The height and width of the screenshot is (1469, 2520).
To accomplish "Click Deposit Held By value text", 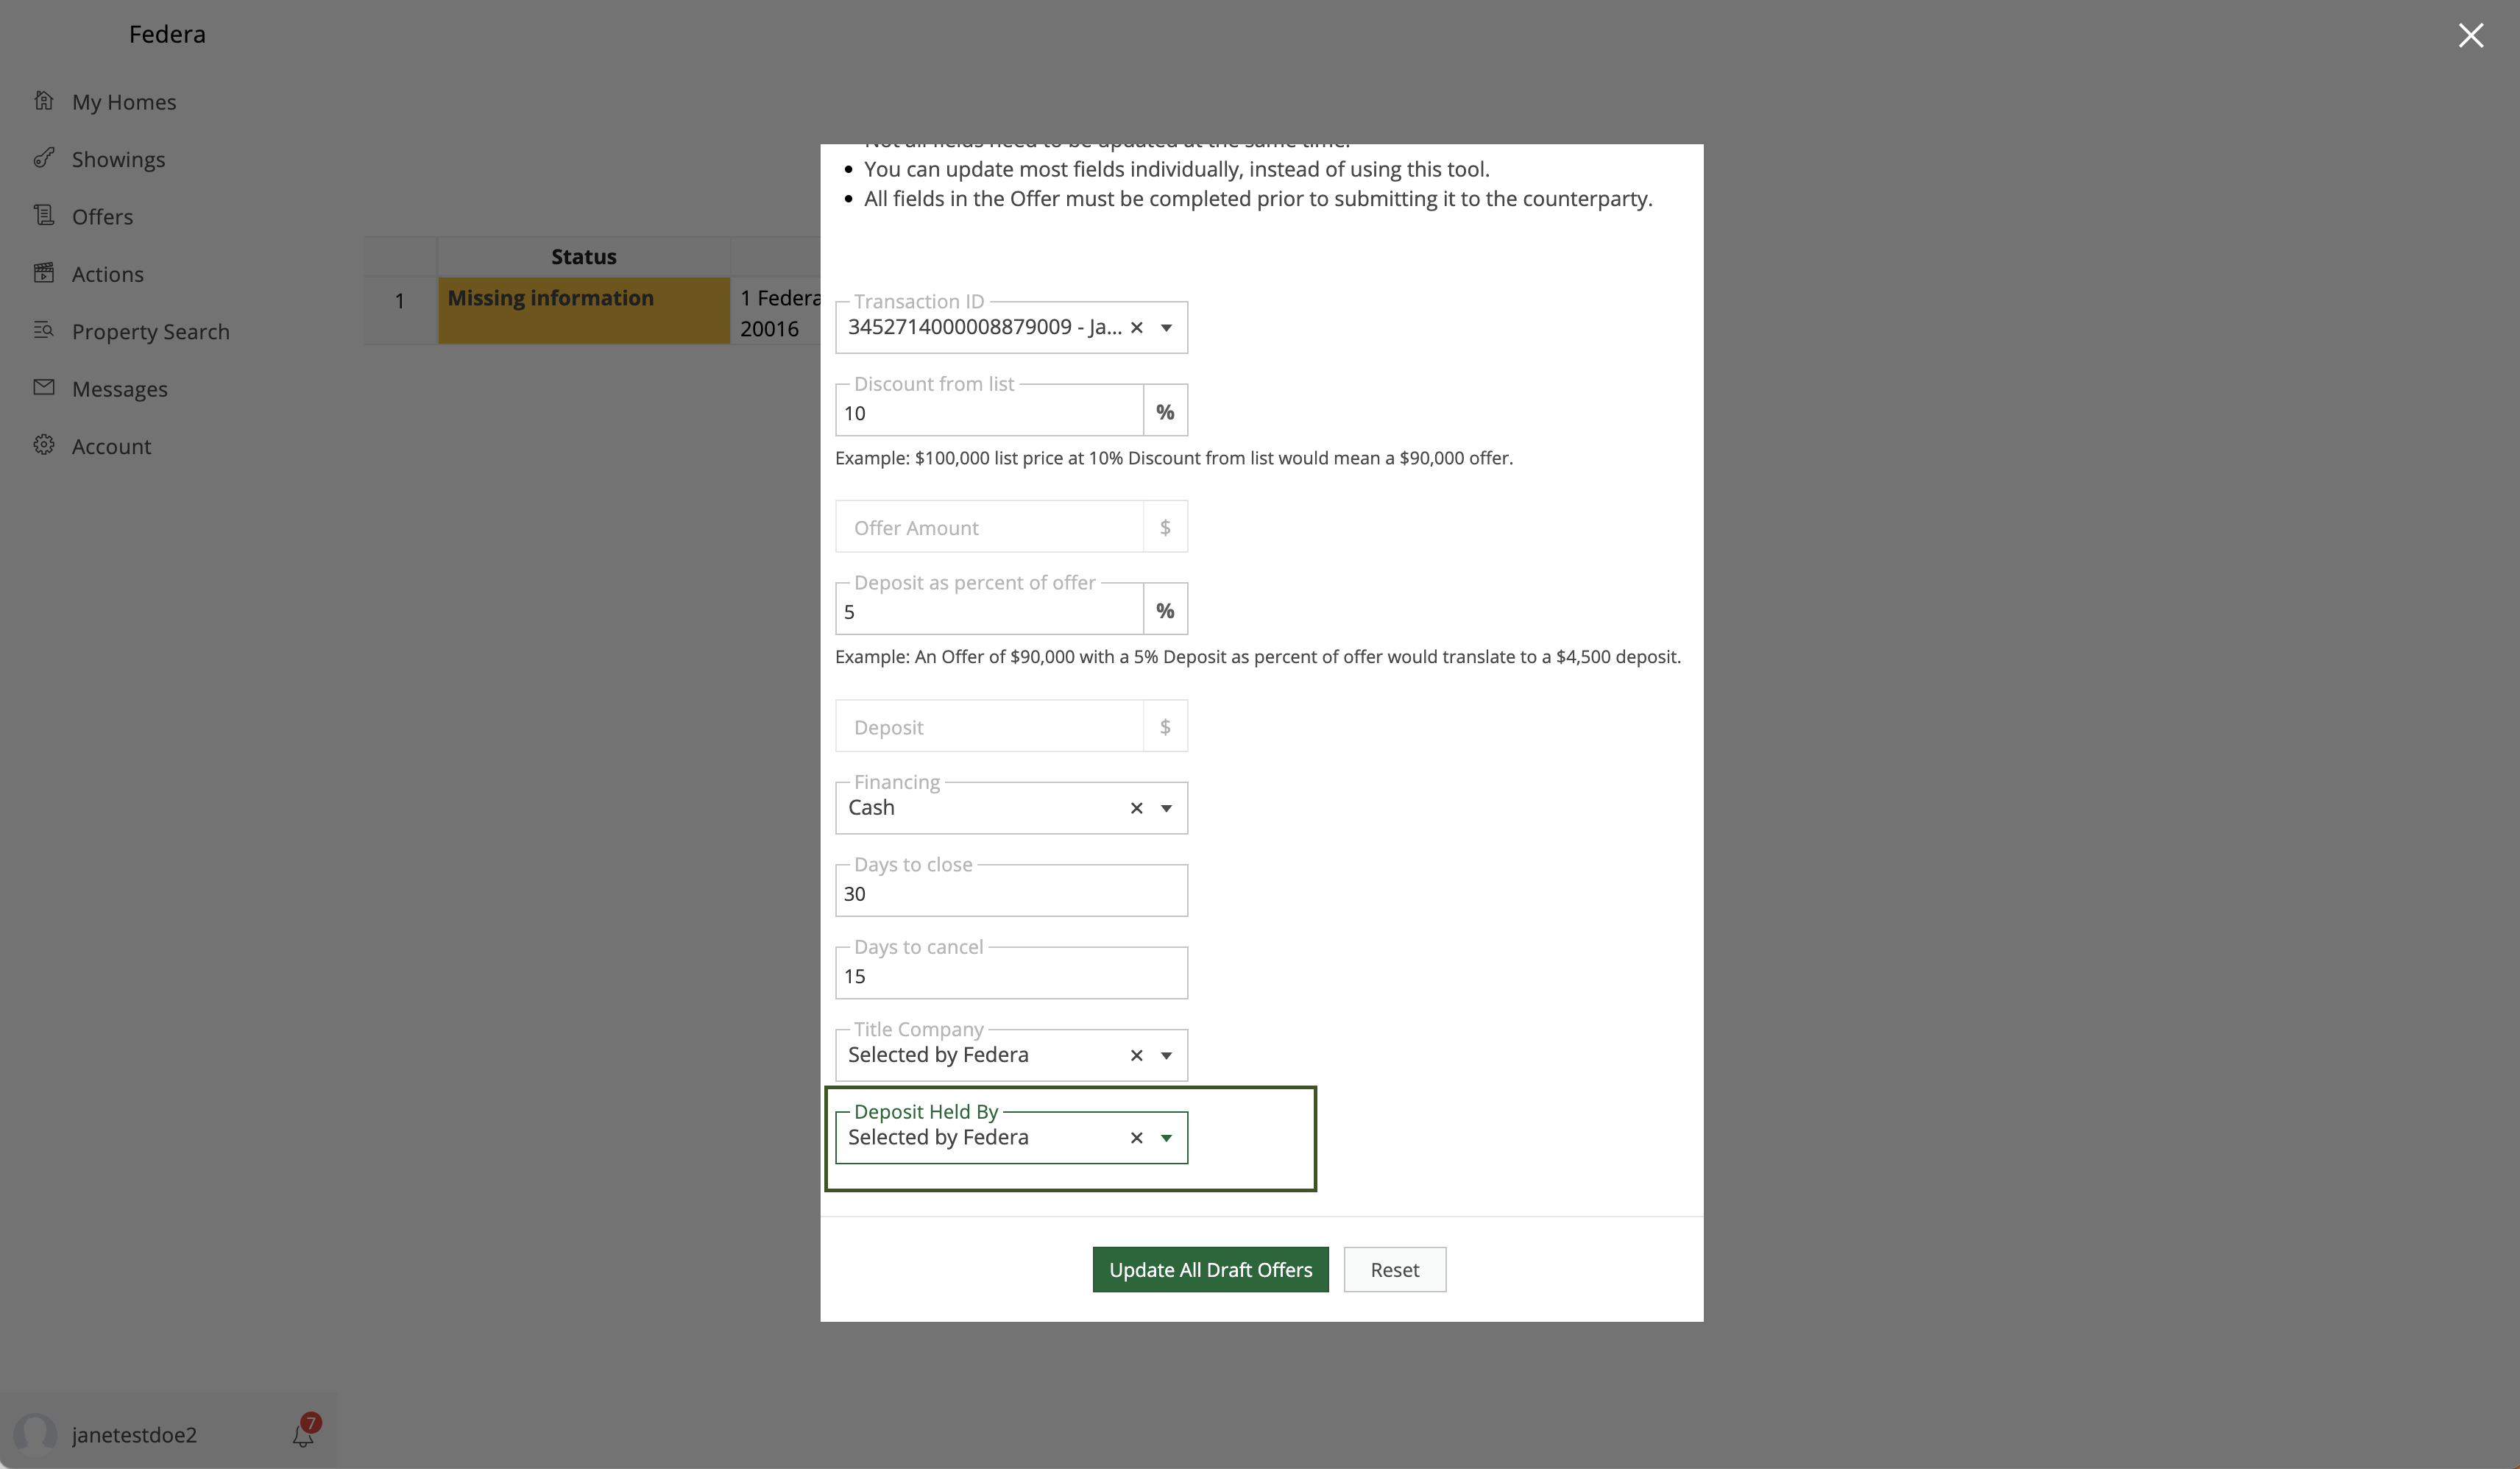I will pos(938,1137).
